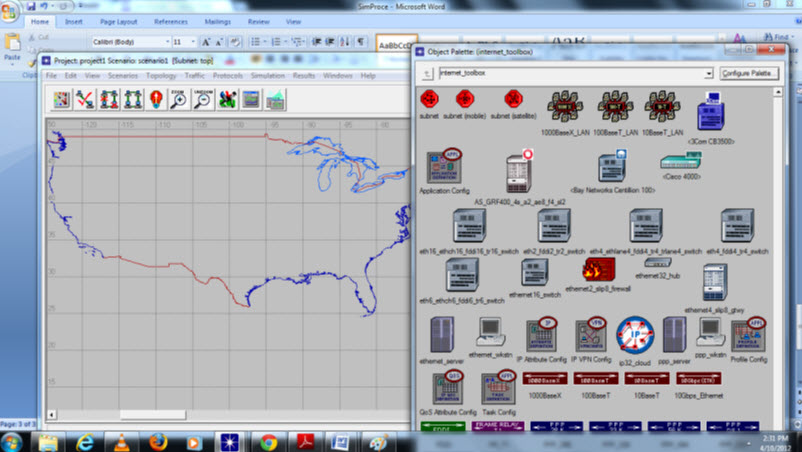This screenshot has width=802, height=452.
Task: Select the IP Attribute Config object
Action: pos(542,335)
